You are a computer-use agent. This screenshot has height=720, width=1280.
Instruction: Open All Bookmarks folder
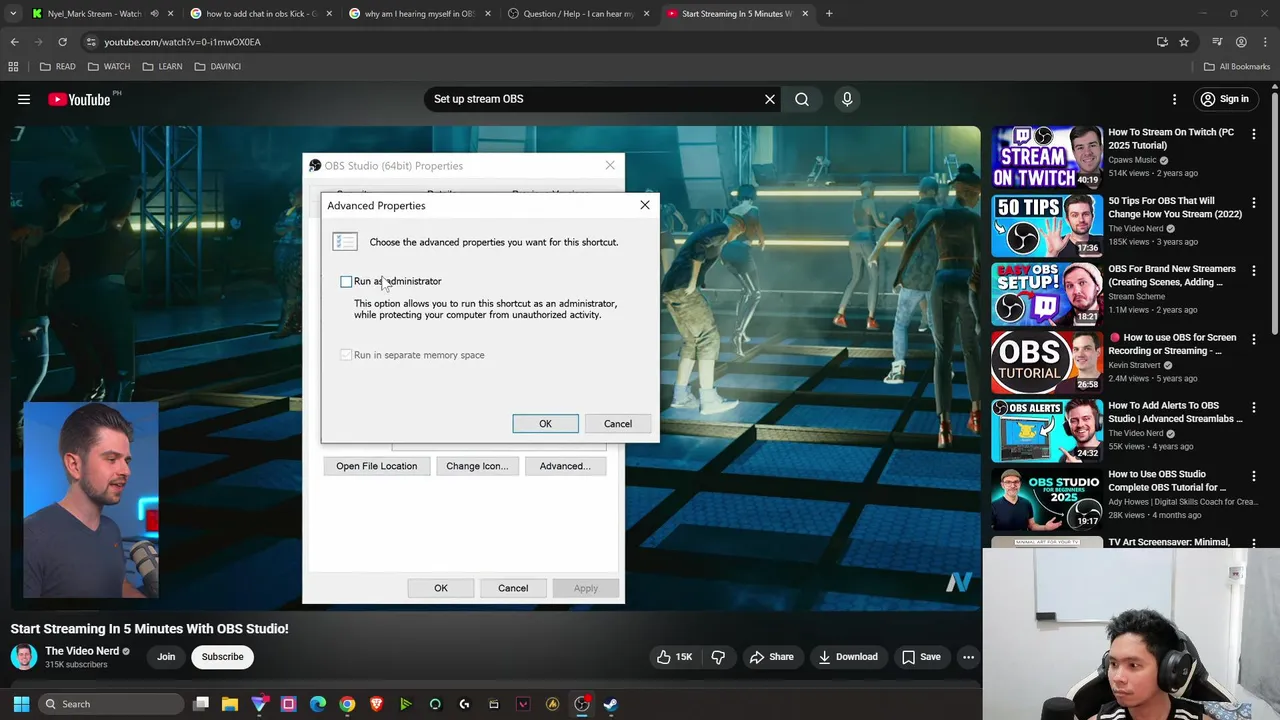pos(1236,66)
